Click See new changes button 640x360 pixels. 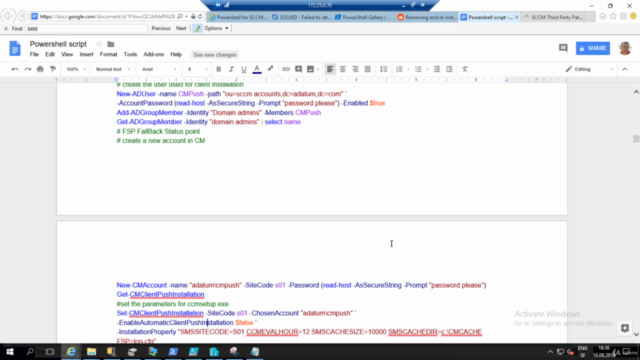[215, 55]
